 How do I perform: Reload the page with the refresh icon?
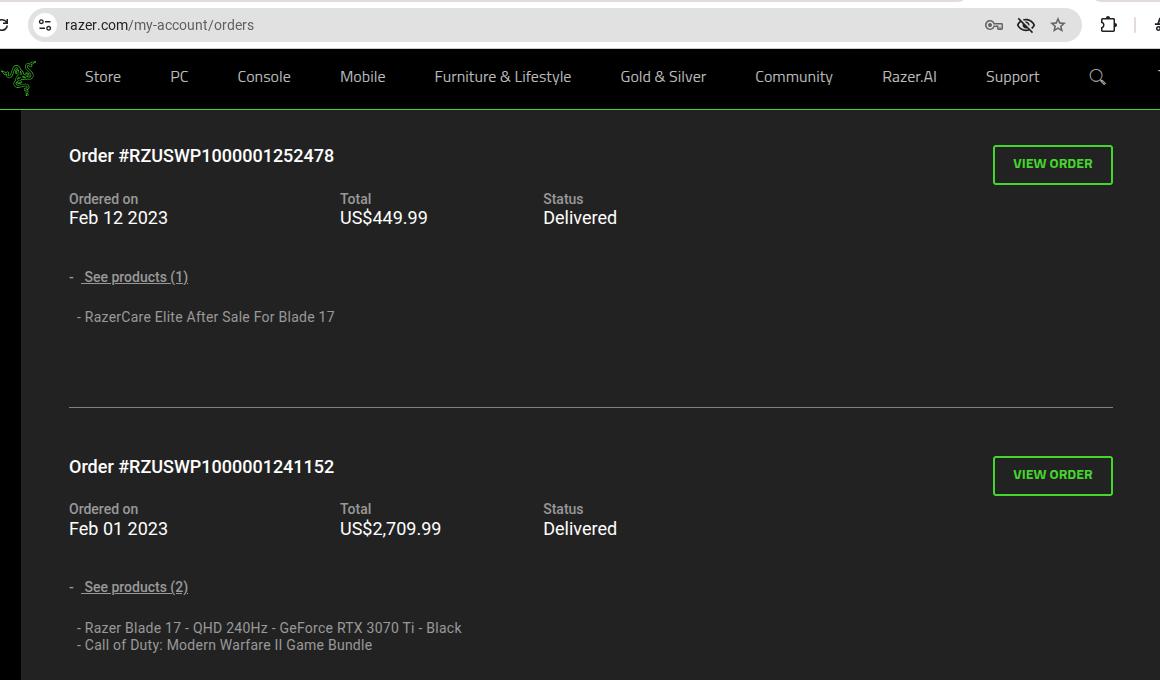[x=3, y=25]
